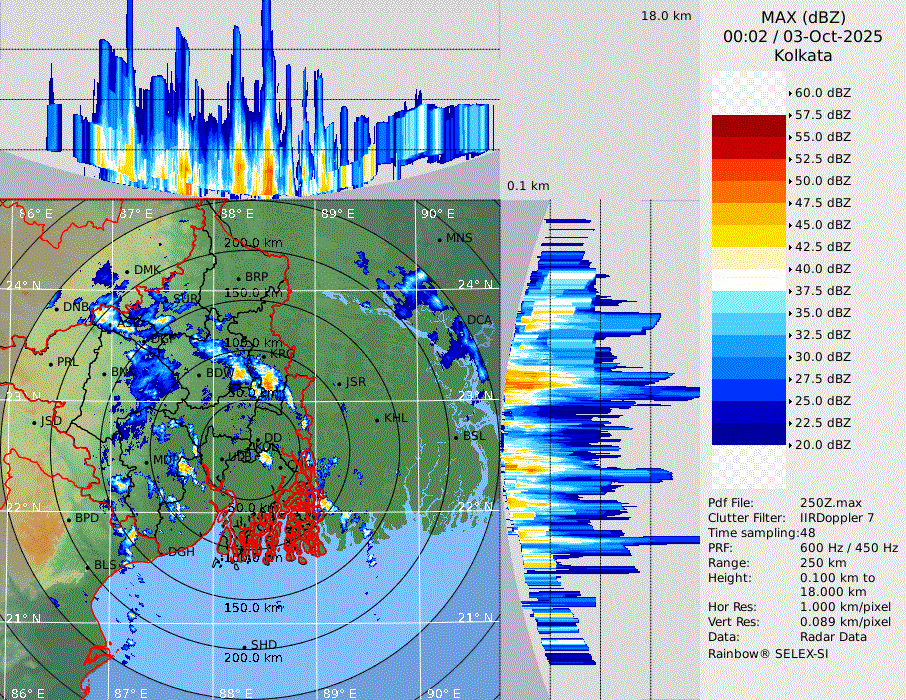The height and width of the screenshot is (700, 906).
Task: Select the BSL station marker
Action: coord(456,437)
